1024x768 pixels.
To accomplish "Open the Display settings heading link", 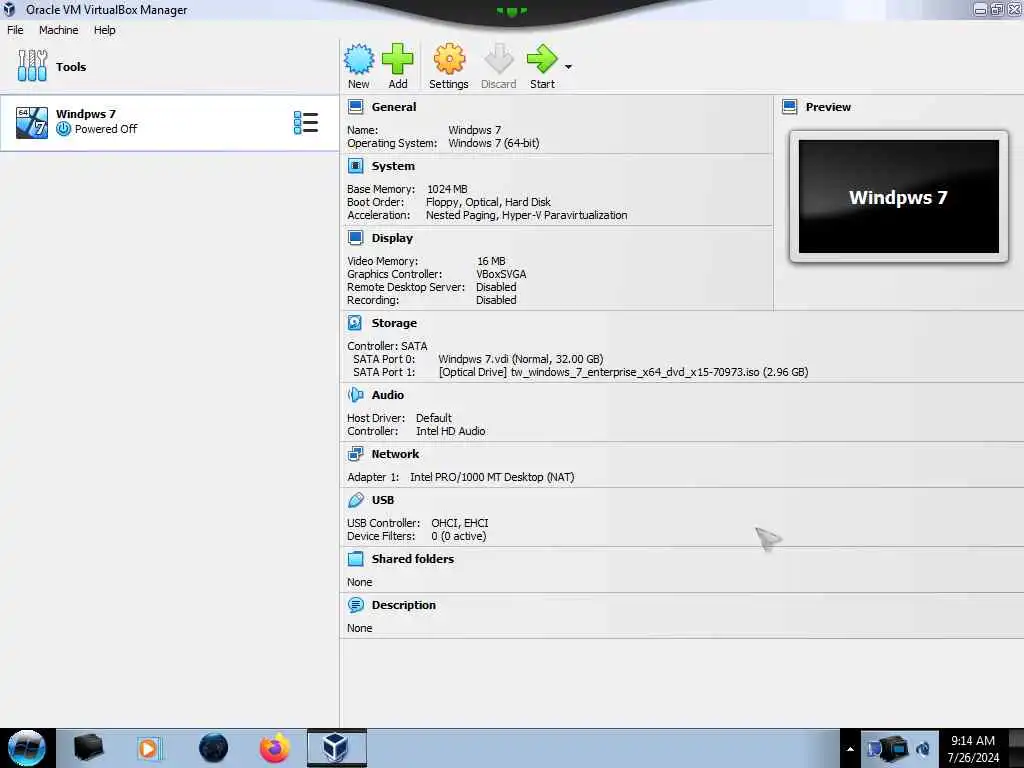I will [x=392, y=238].
